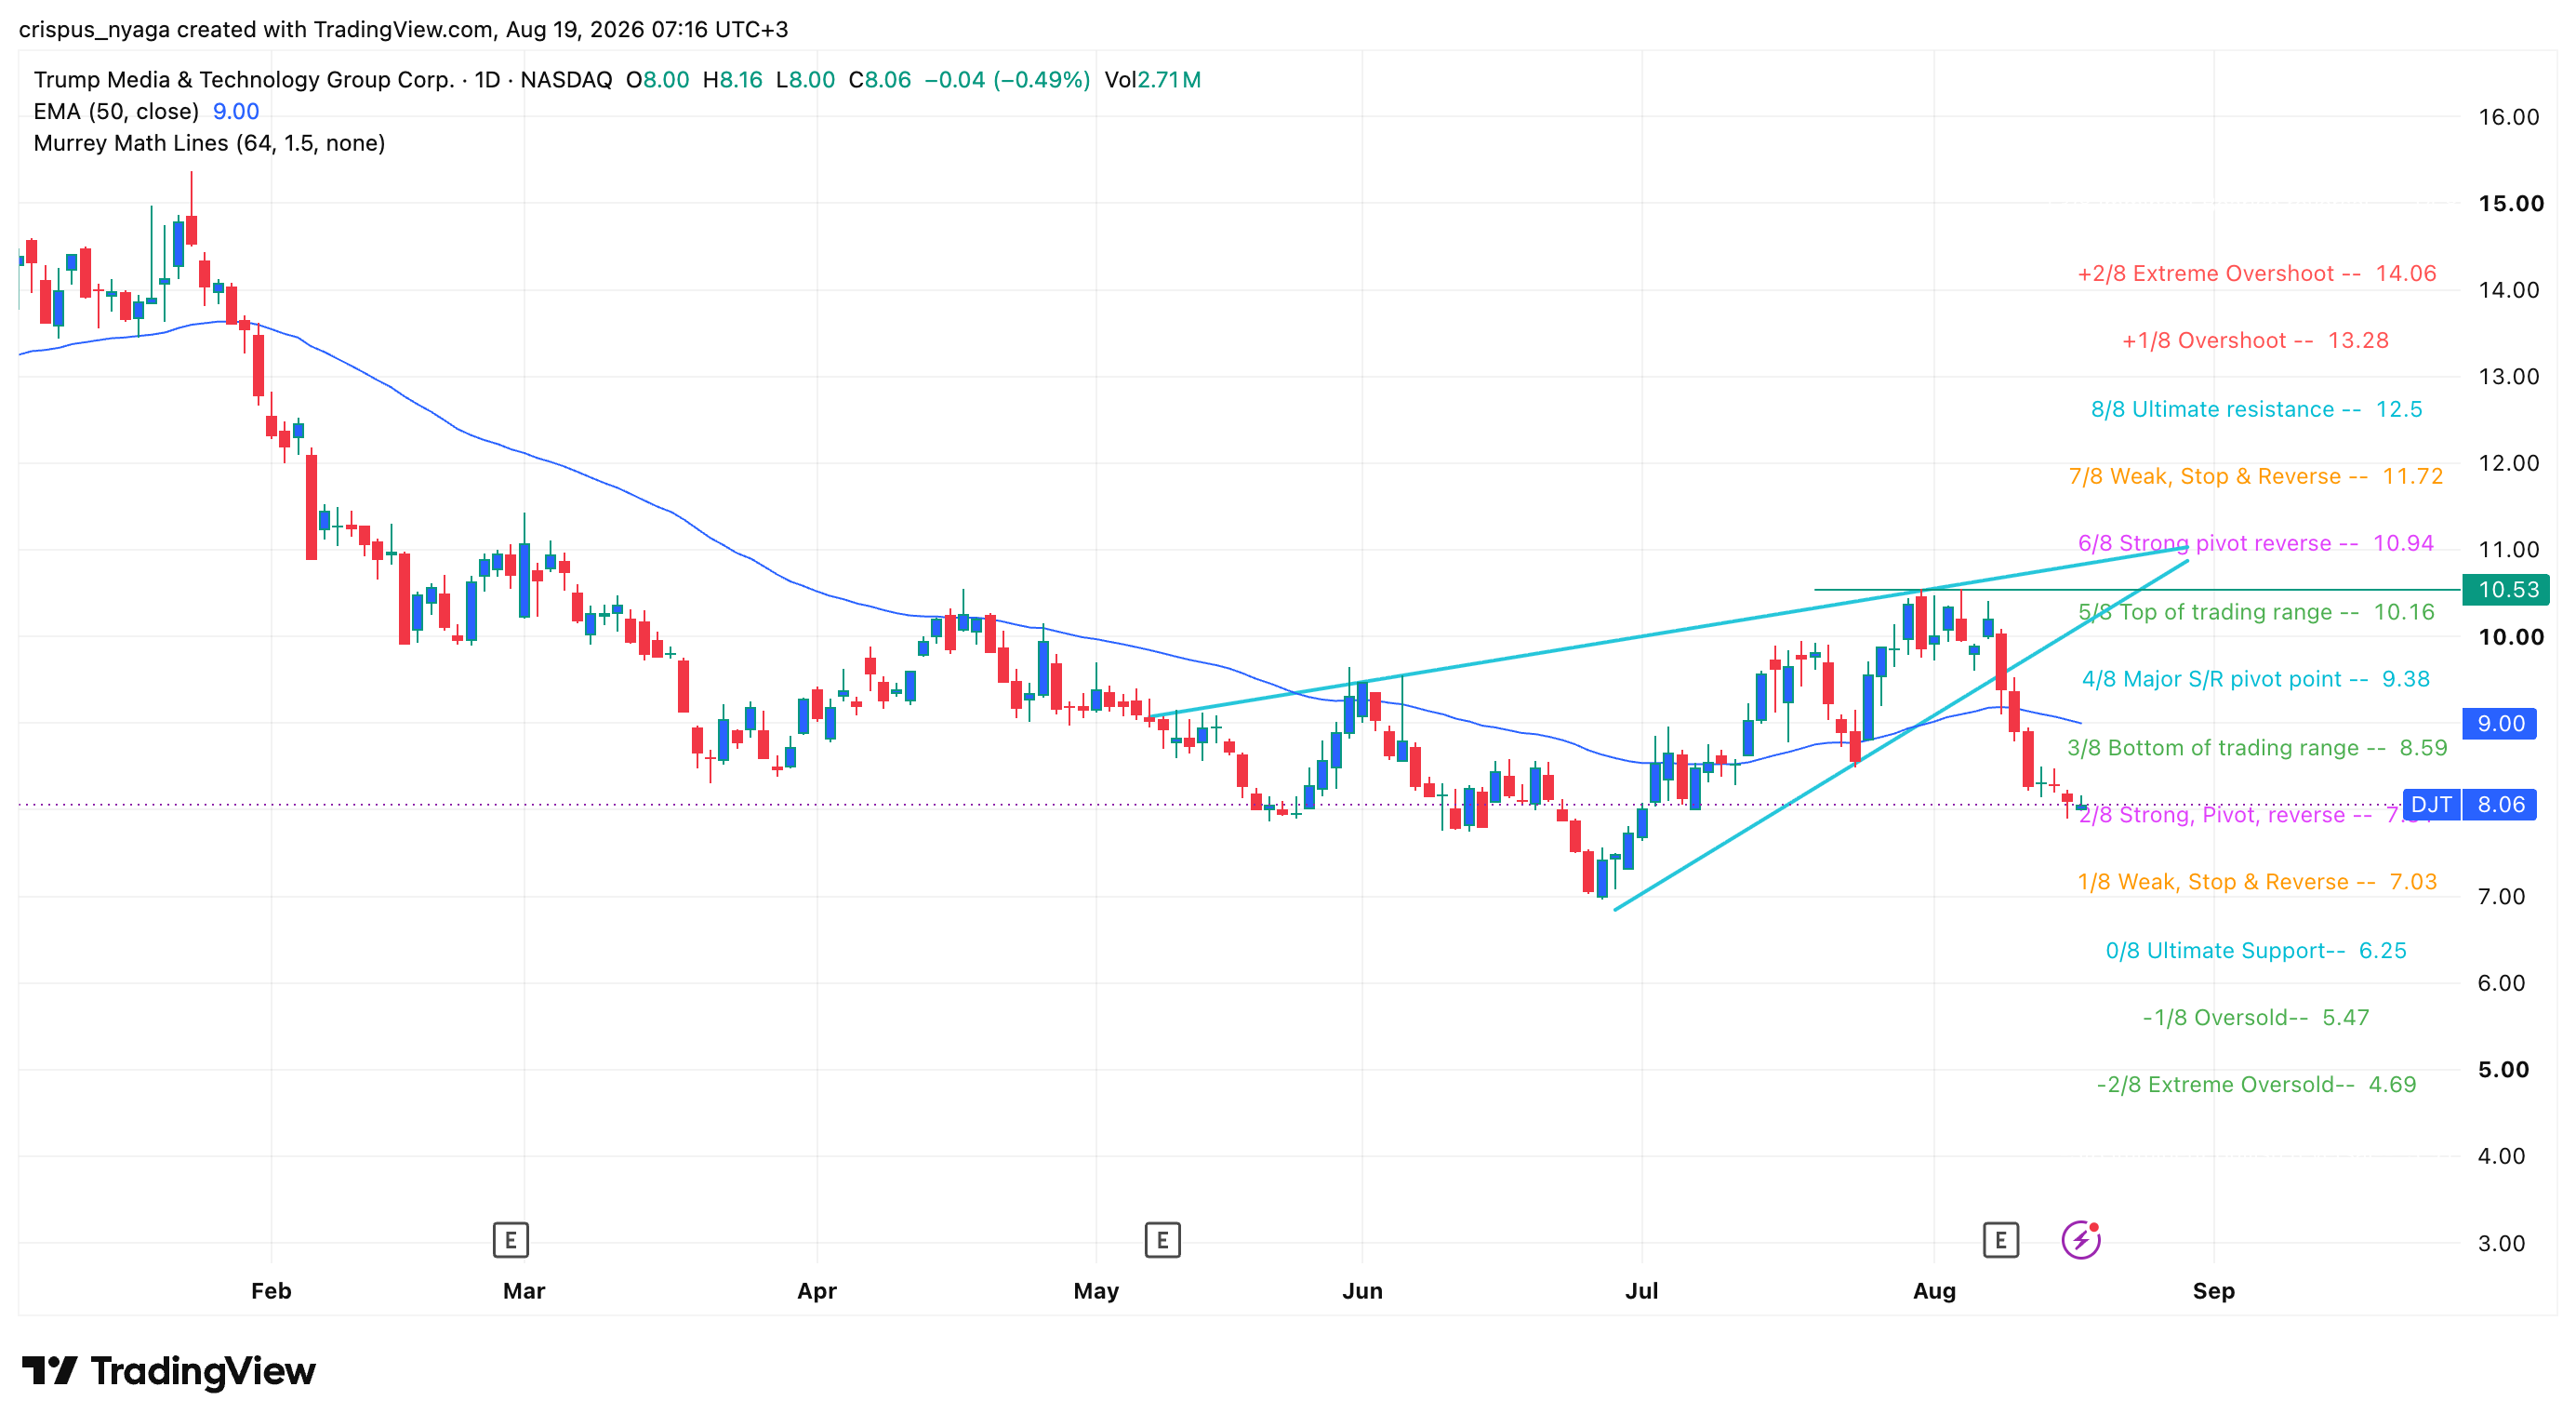The height and width of the screenshot is (1427, 2576).
Task: Click the 13.00 price axis label
Action: click(x=2508, y=377)
